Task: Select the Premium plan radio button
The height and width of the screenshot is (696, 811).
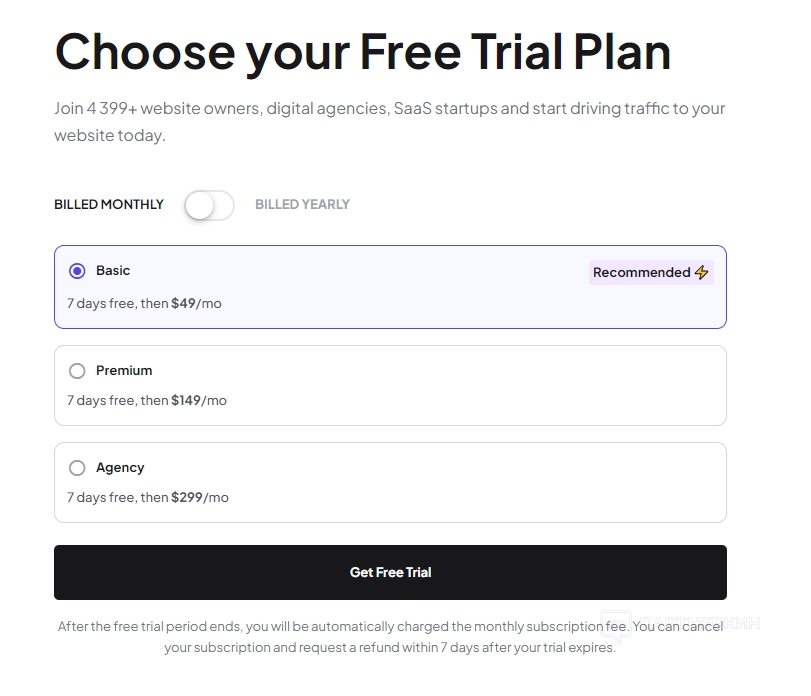Action: 77,371
